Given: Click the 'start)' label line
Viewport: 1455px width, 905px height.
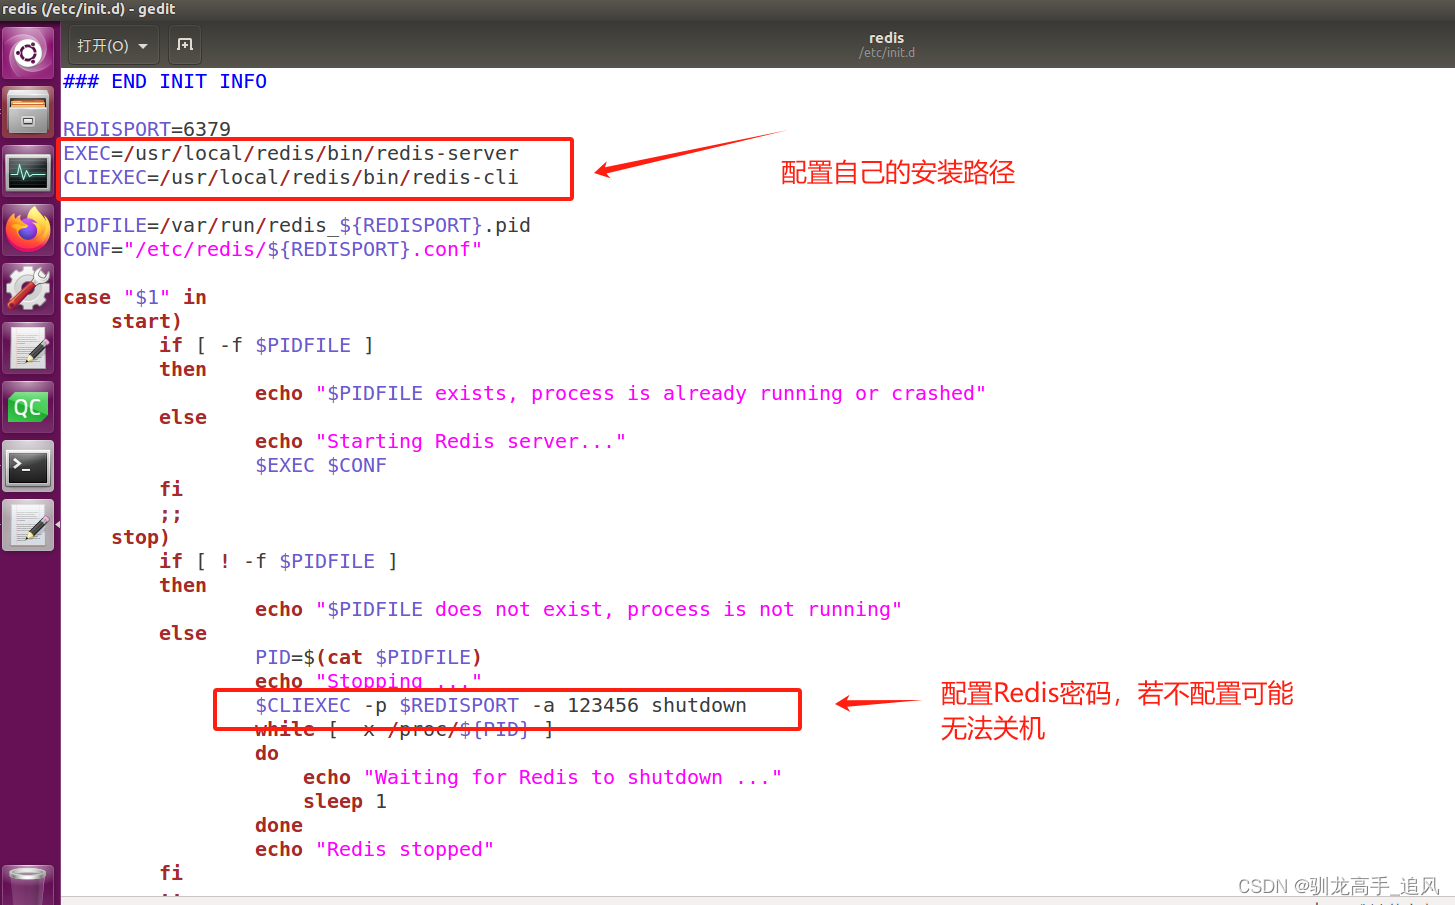Looking at the screenshot, I should pos(146,321).
